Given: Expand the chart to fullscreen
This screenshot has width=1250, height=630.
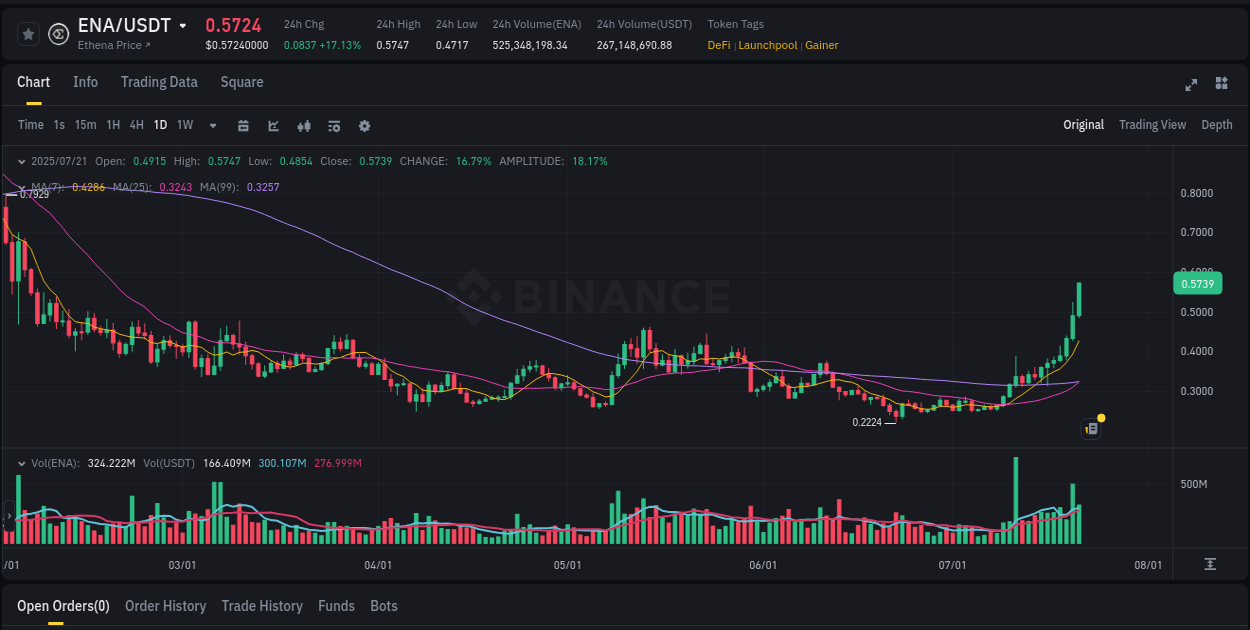Looking at the screenshot, I should click(1190, 85).
